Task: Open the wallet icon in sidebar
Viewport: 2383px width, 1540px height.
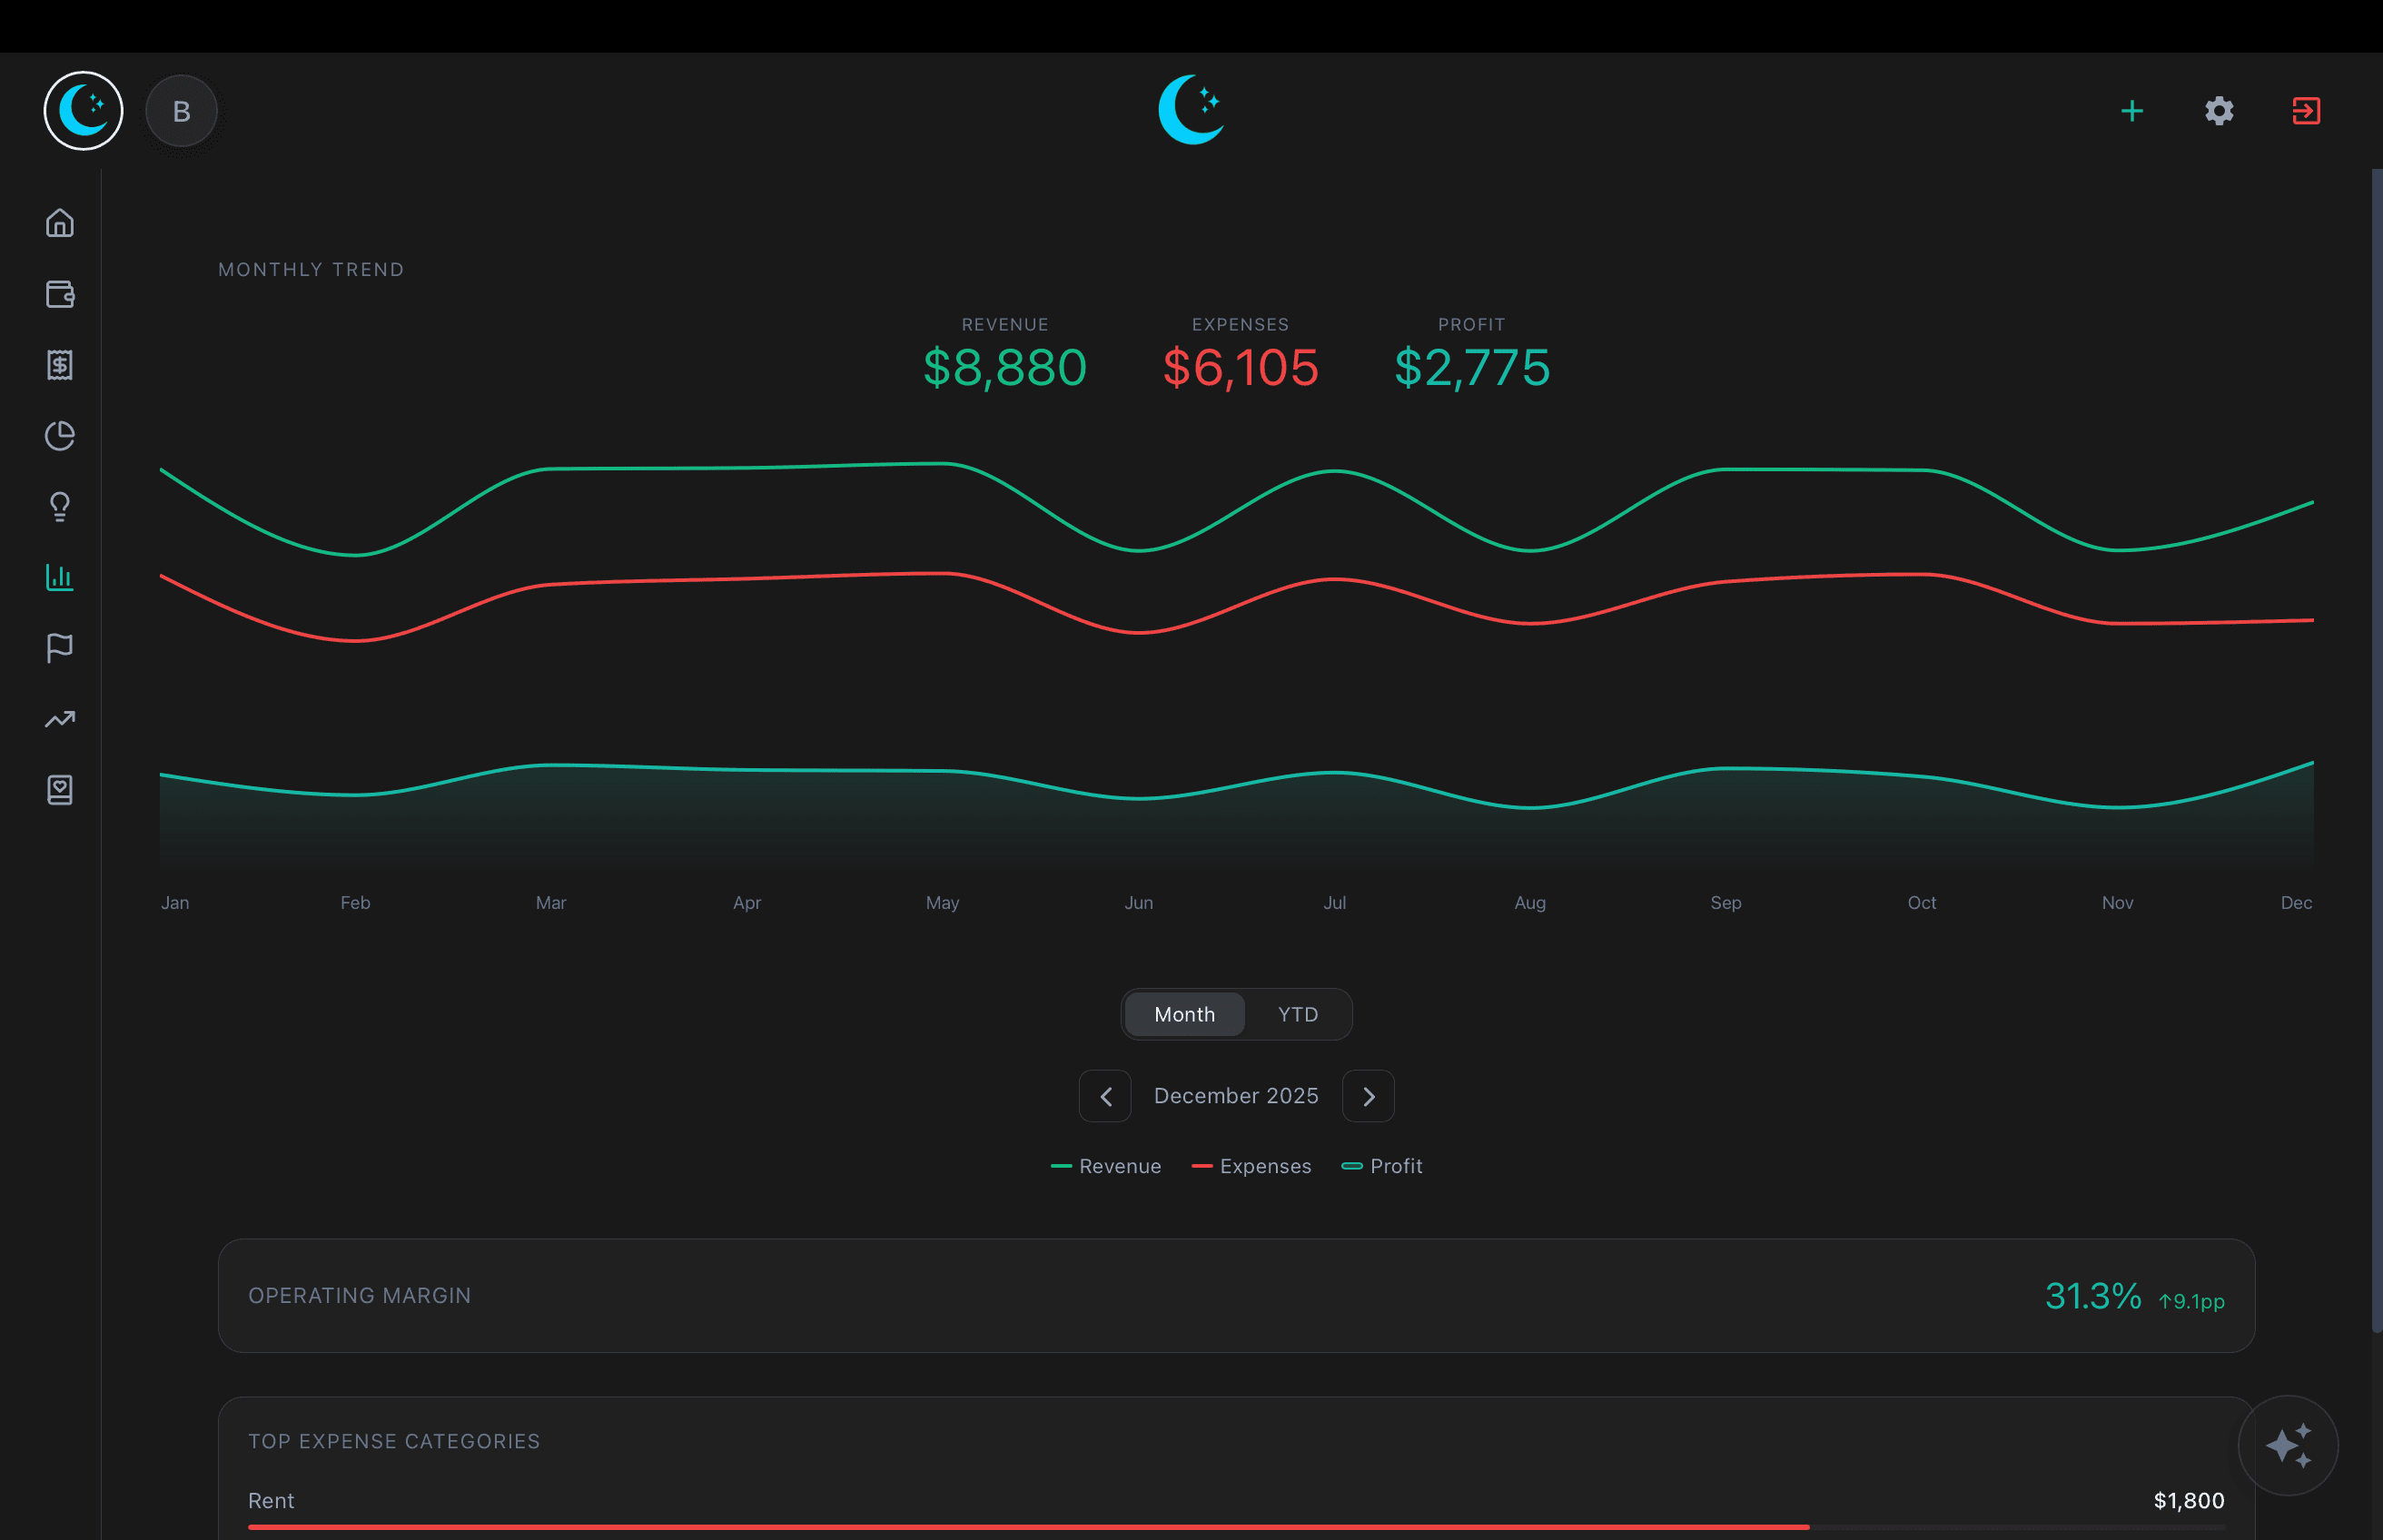Action: (x=60, y=294)
